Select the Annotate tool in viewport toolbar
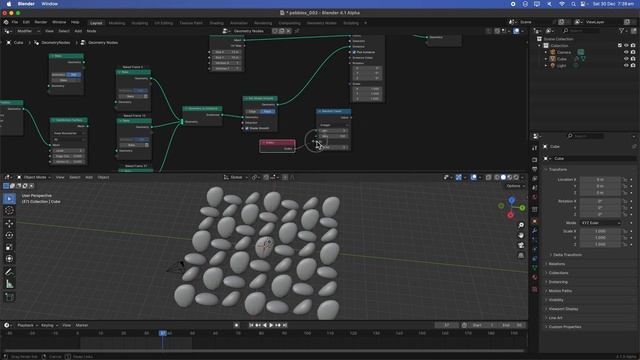This screenshot has height=360, width=640. [x=9, y=272]
